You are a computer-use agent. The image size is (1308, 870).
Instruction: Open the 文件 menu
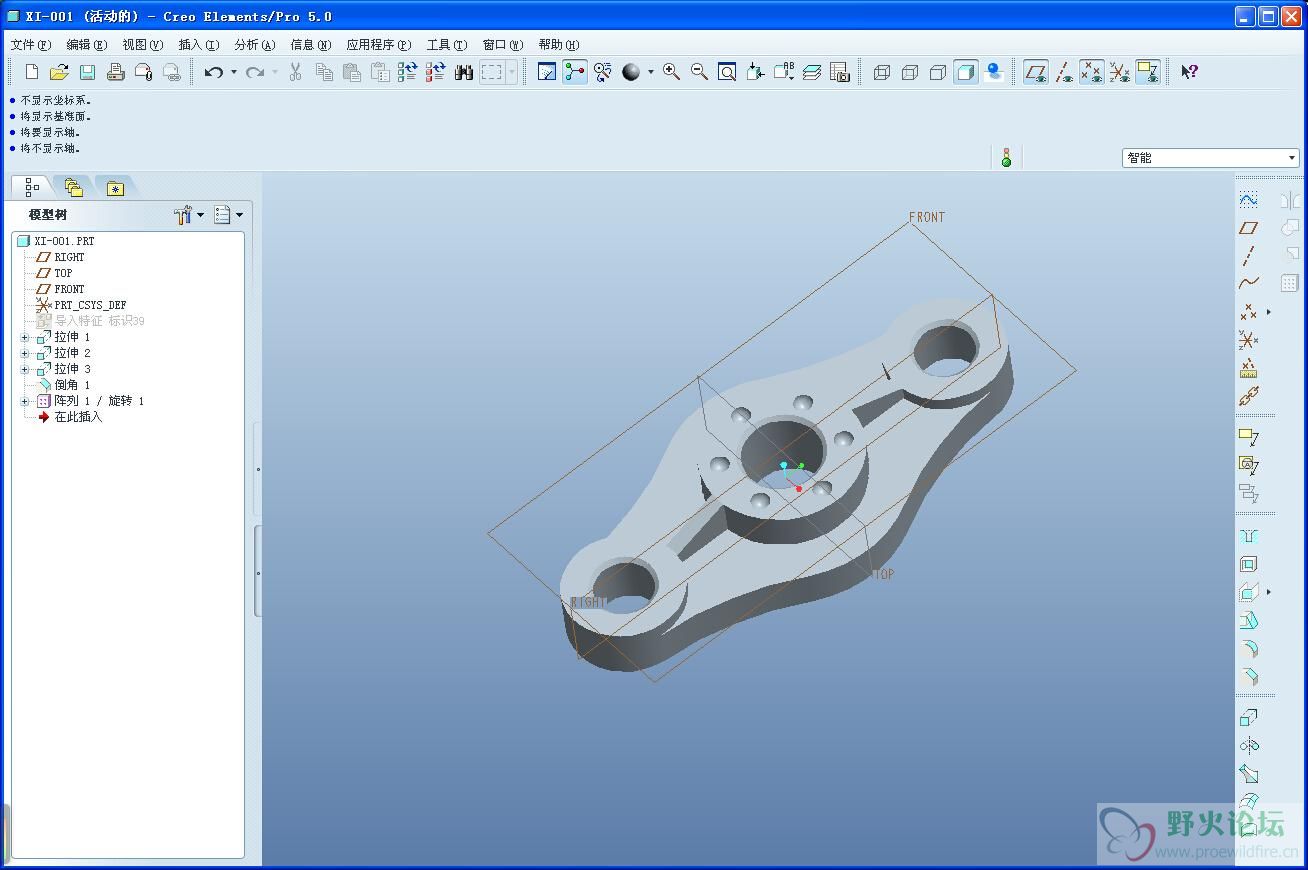[x=31, y=45]
